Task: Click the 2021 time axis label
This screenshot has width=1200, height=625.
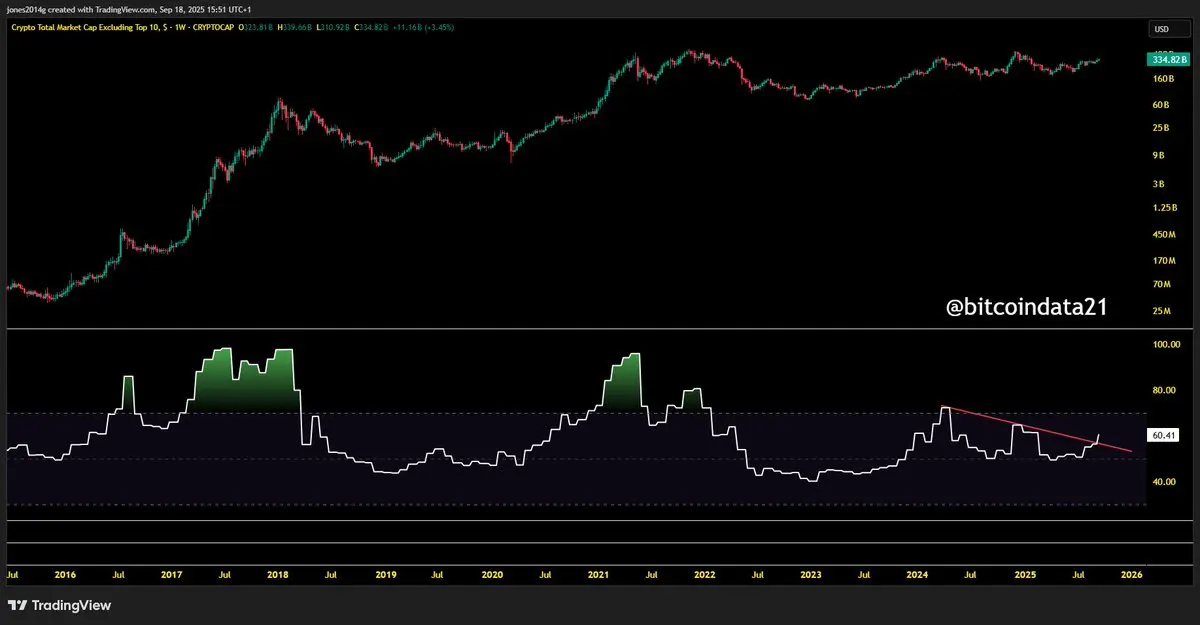Action: 598,576
